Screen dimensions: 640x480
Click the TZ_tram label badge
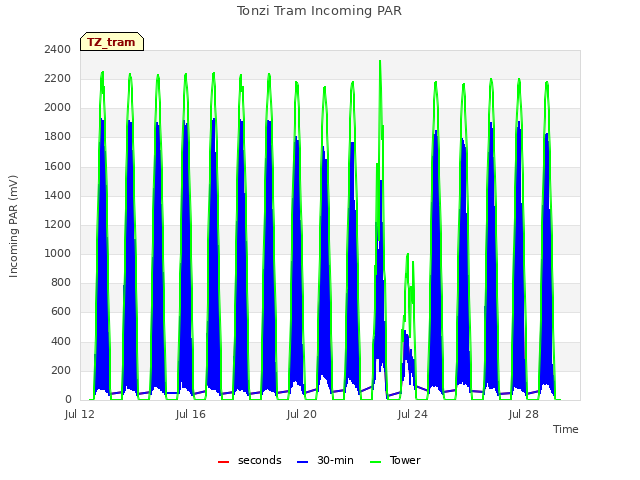pos(112,42)
